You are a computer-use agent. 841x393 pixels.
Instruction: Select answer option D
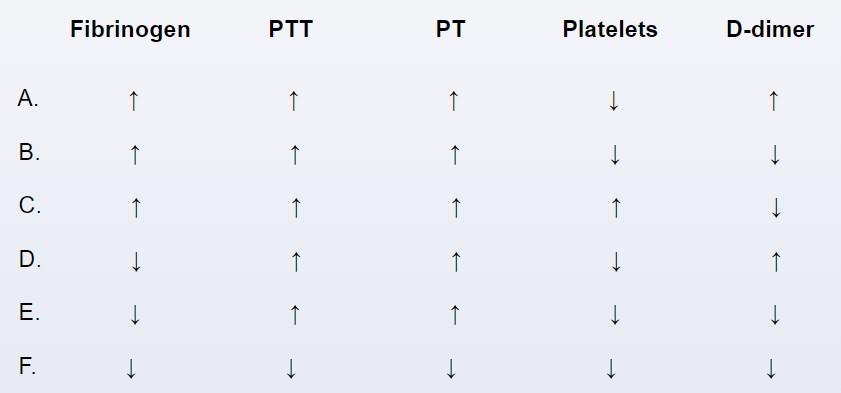[30, 259]
